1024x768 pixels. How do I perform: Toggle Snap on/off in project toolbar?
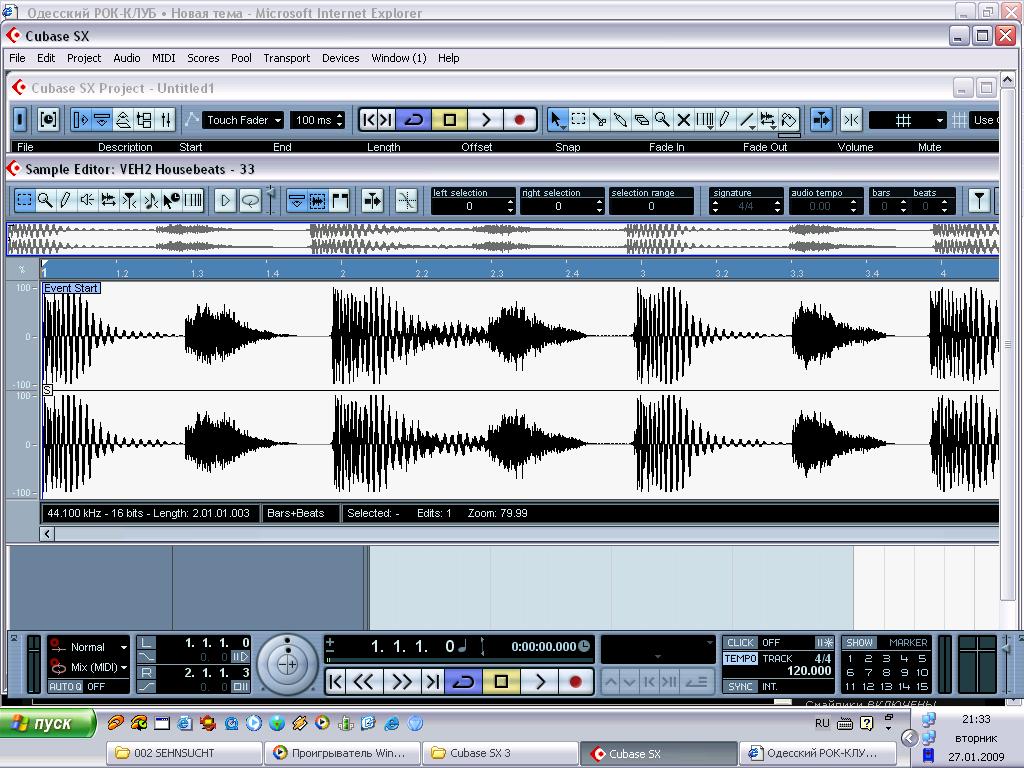point(852,120)
